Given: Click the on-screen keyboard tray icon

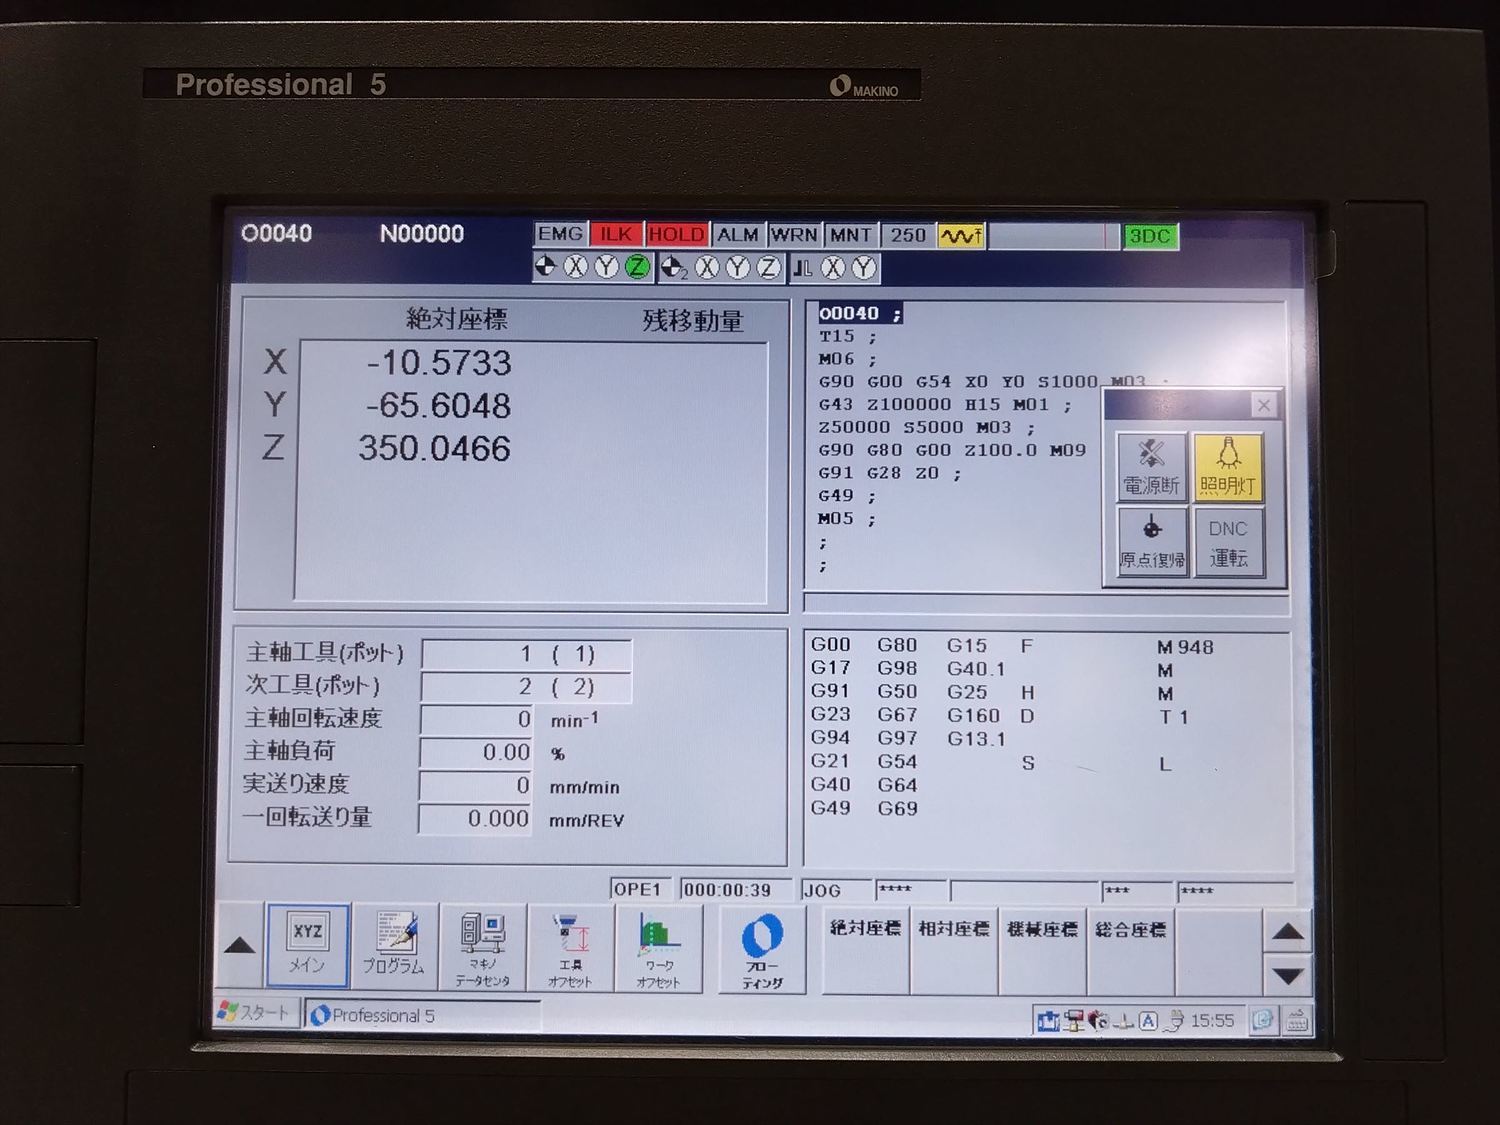Looking at the screenshot, I should [1297, 1021].
